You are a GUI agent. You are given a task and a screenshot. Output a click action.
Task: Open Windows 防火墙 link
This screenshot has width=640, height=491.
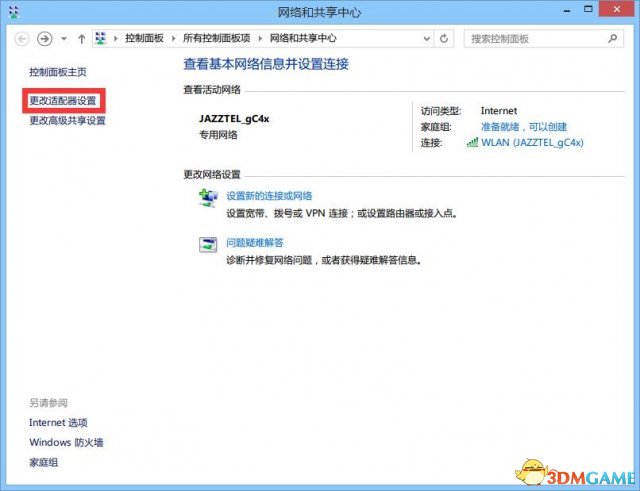(x=66, y=442)
